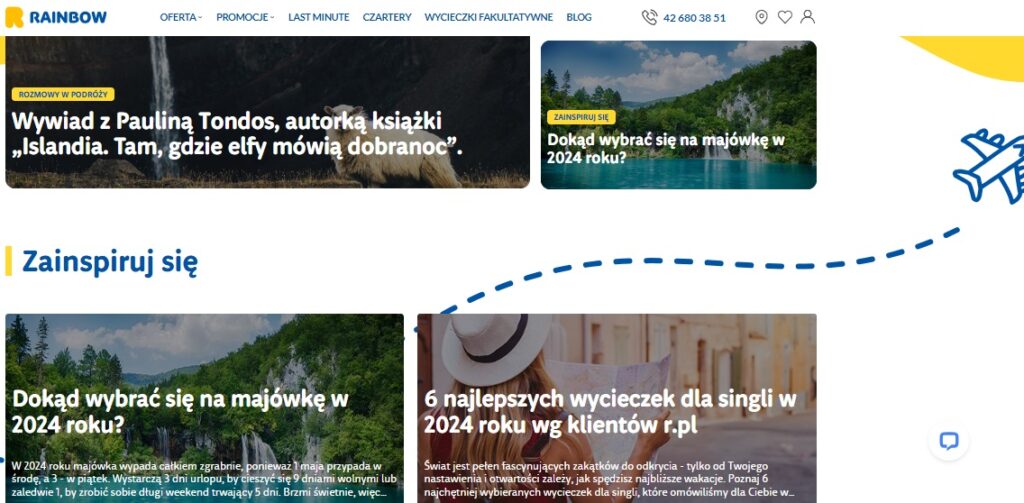Call phone number 42 680 38 51

(694, 18)
